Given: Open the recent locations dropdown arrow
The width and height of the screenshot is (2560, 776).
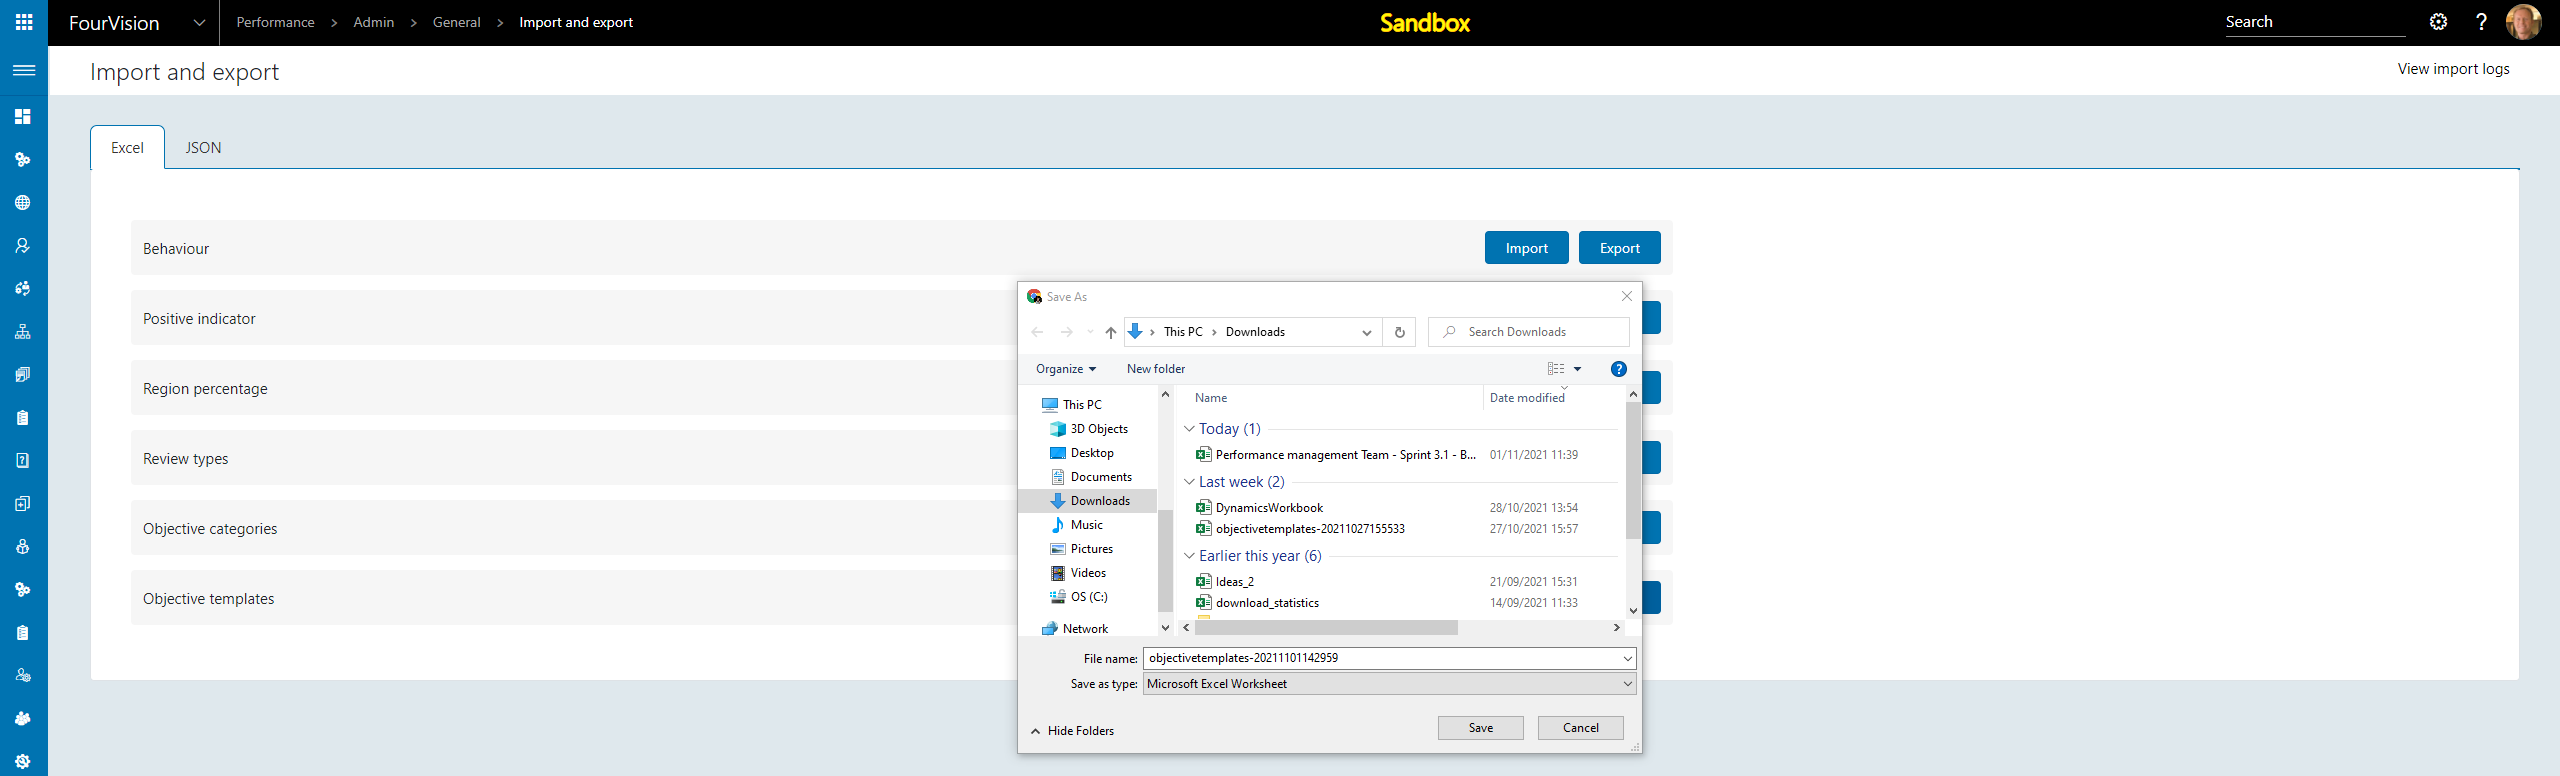Looking at the screenshot, I should pyautogui.click(x=1090, y=332).
